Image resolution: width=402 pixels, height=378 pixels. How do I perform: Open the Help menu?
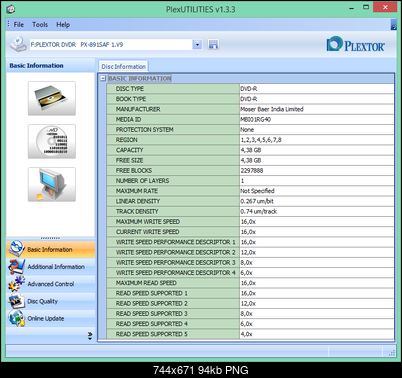point(63,24)
